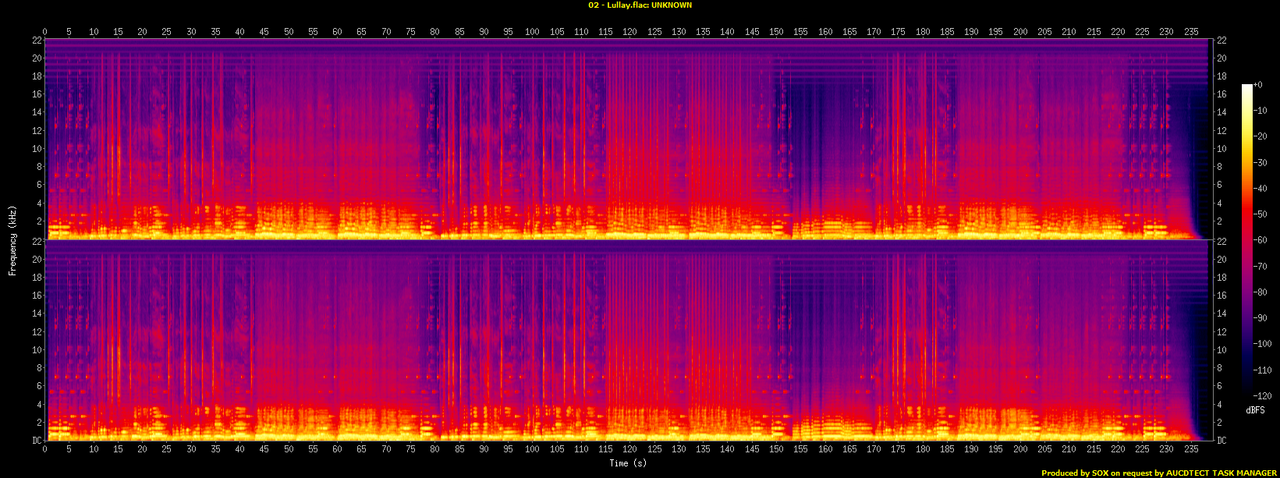Screen dimensions: 1280x478
Task: Click the "-80" value on dBFS scale
Action: tap(1262, 292)
